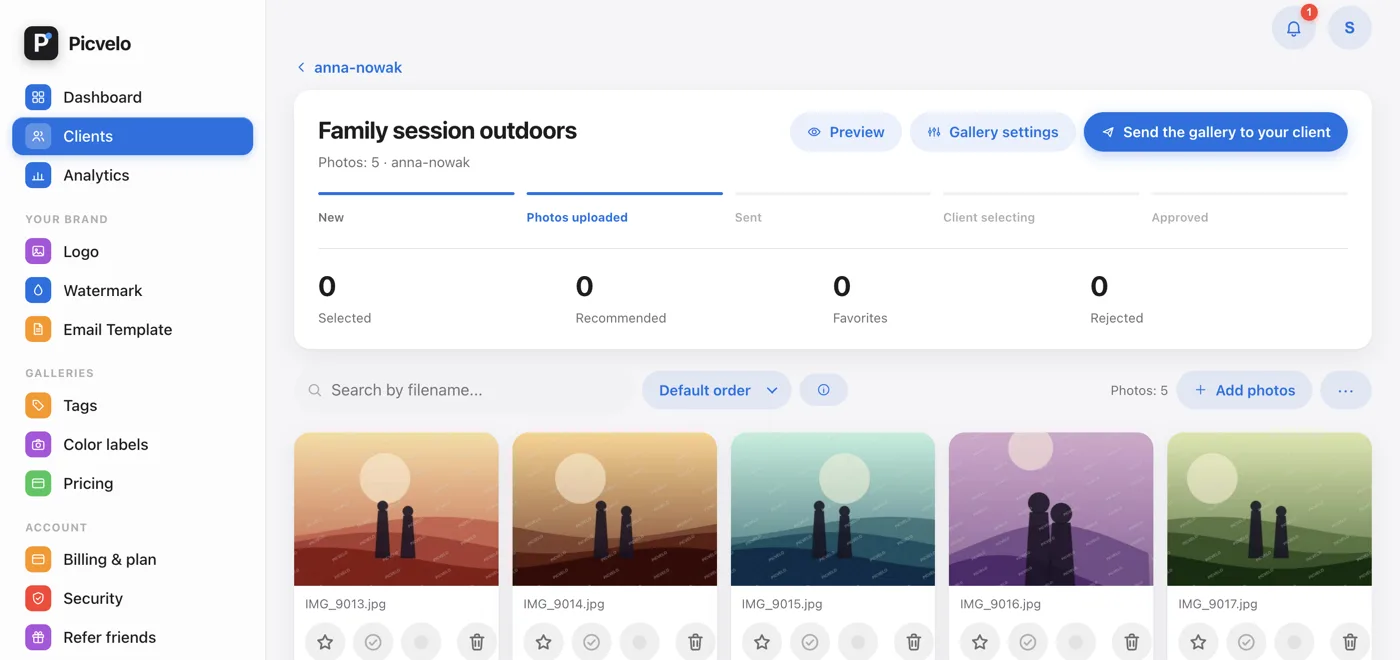The height and width of the screenshot is (660, 1400).
Task: Set color label circle on IMG_9015.jpg
Action: [857, 642]
